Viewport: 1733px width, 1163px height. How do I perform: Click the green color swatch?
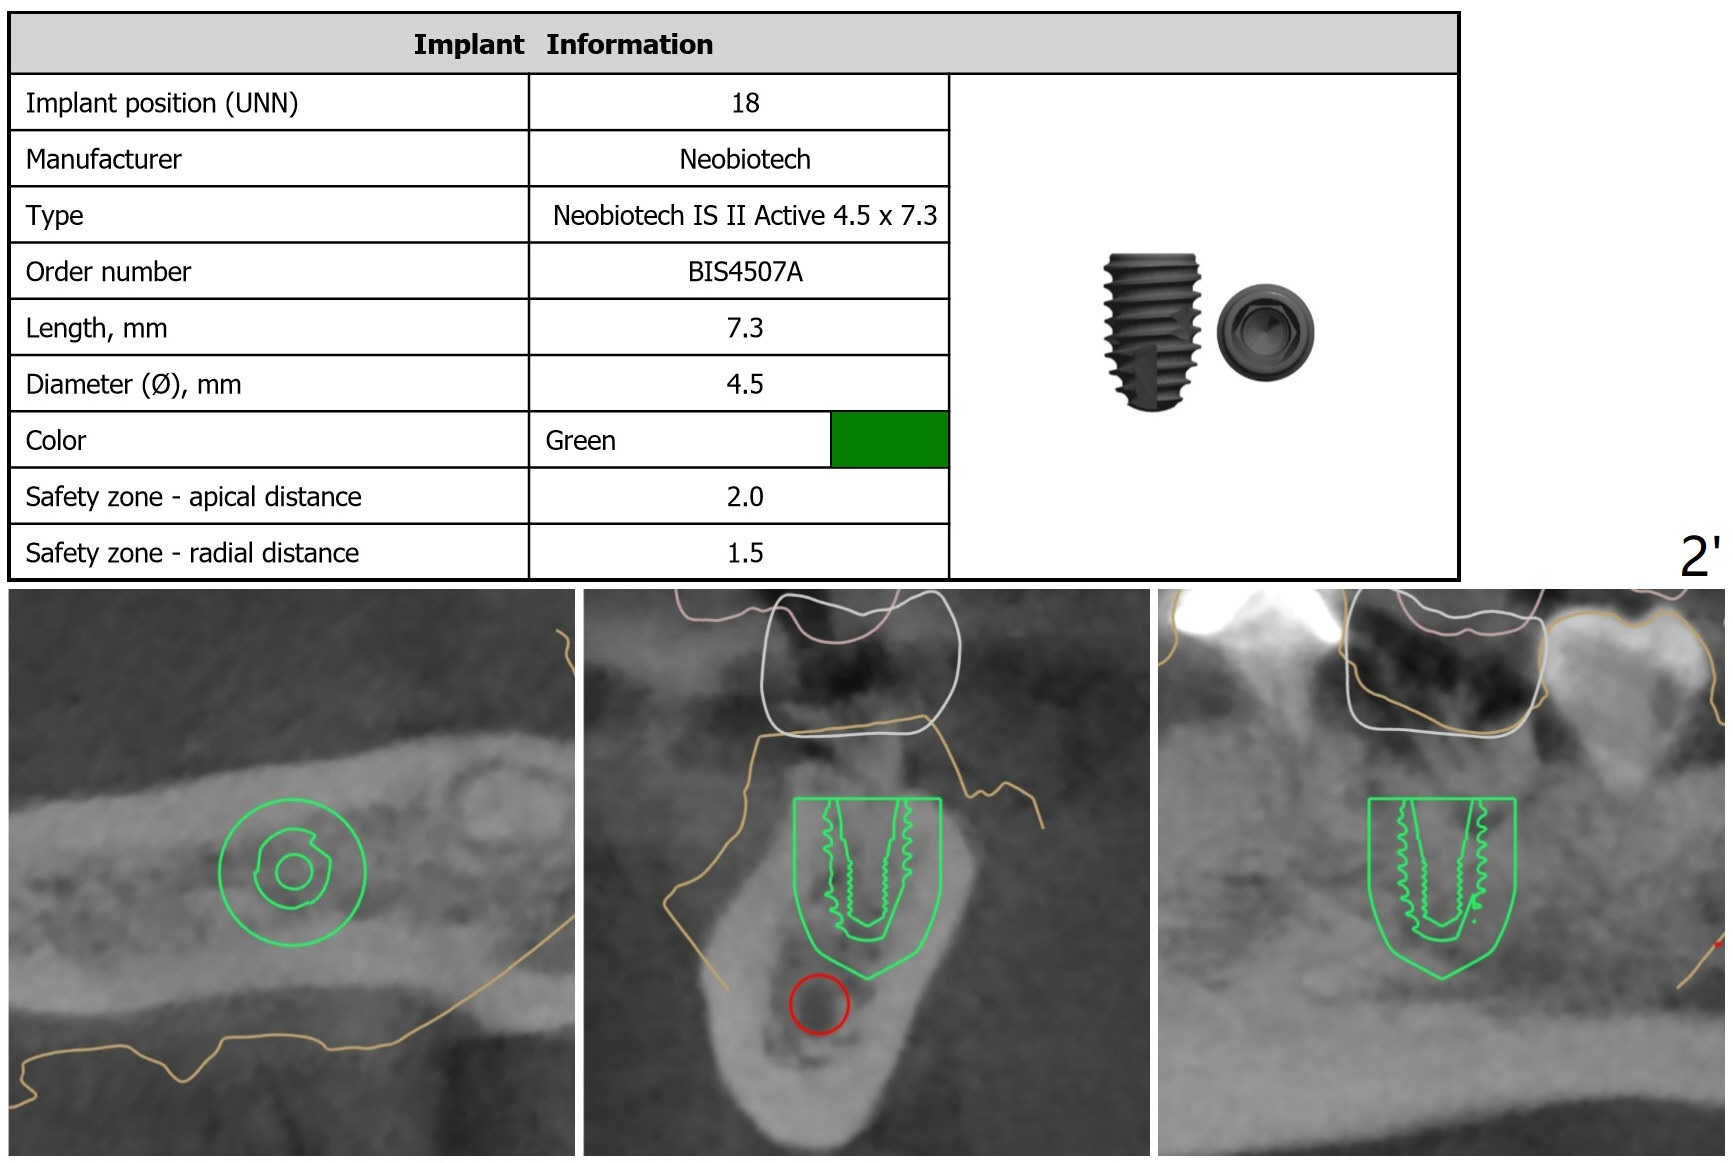point(889,440)
